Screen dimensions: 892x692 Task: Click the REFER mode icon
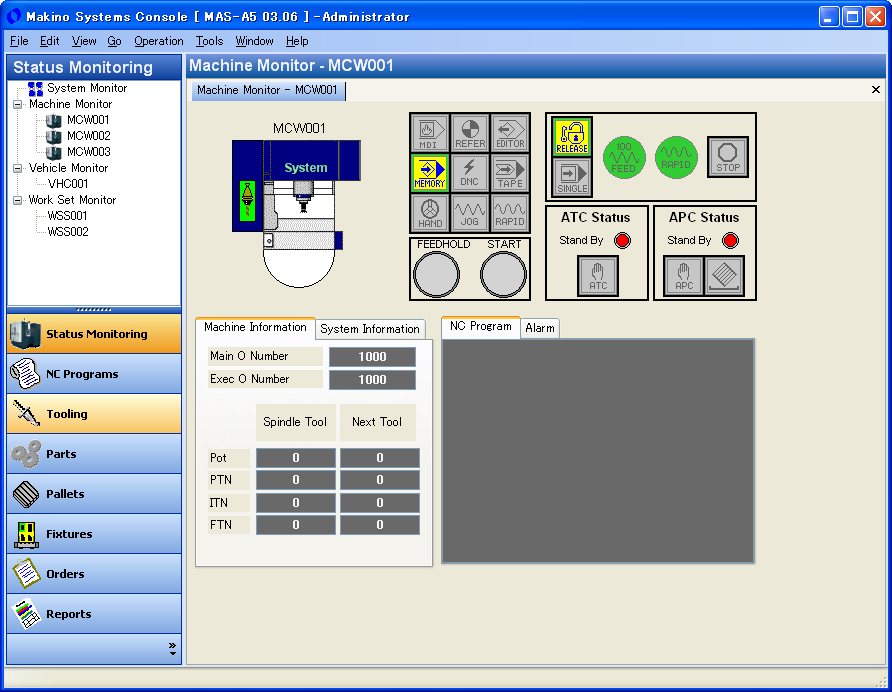470,133
